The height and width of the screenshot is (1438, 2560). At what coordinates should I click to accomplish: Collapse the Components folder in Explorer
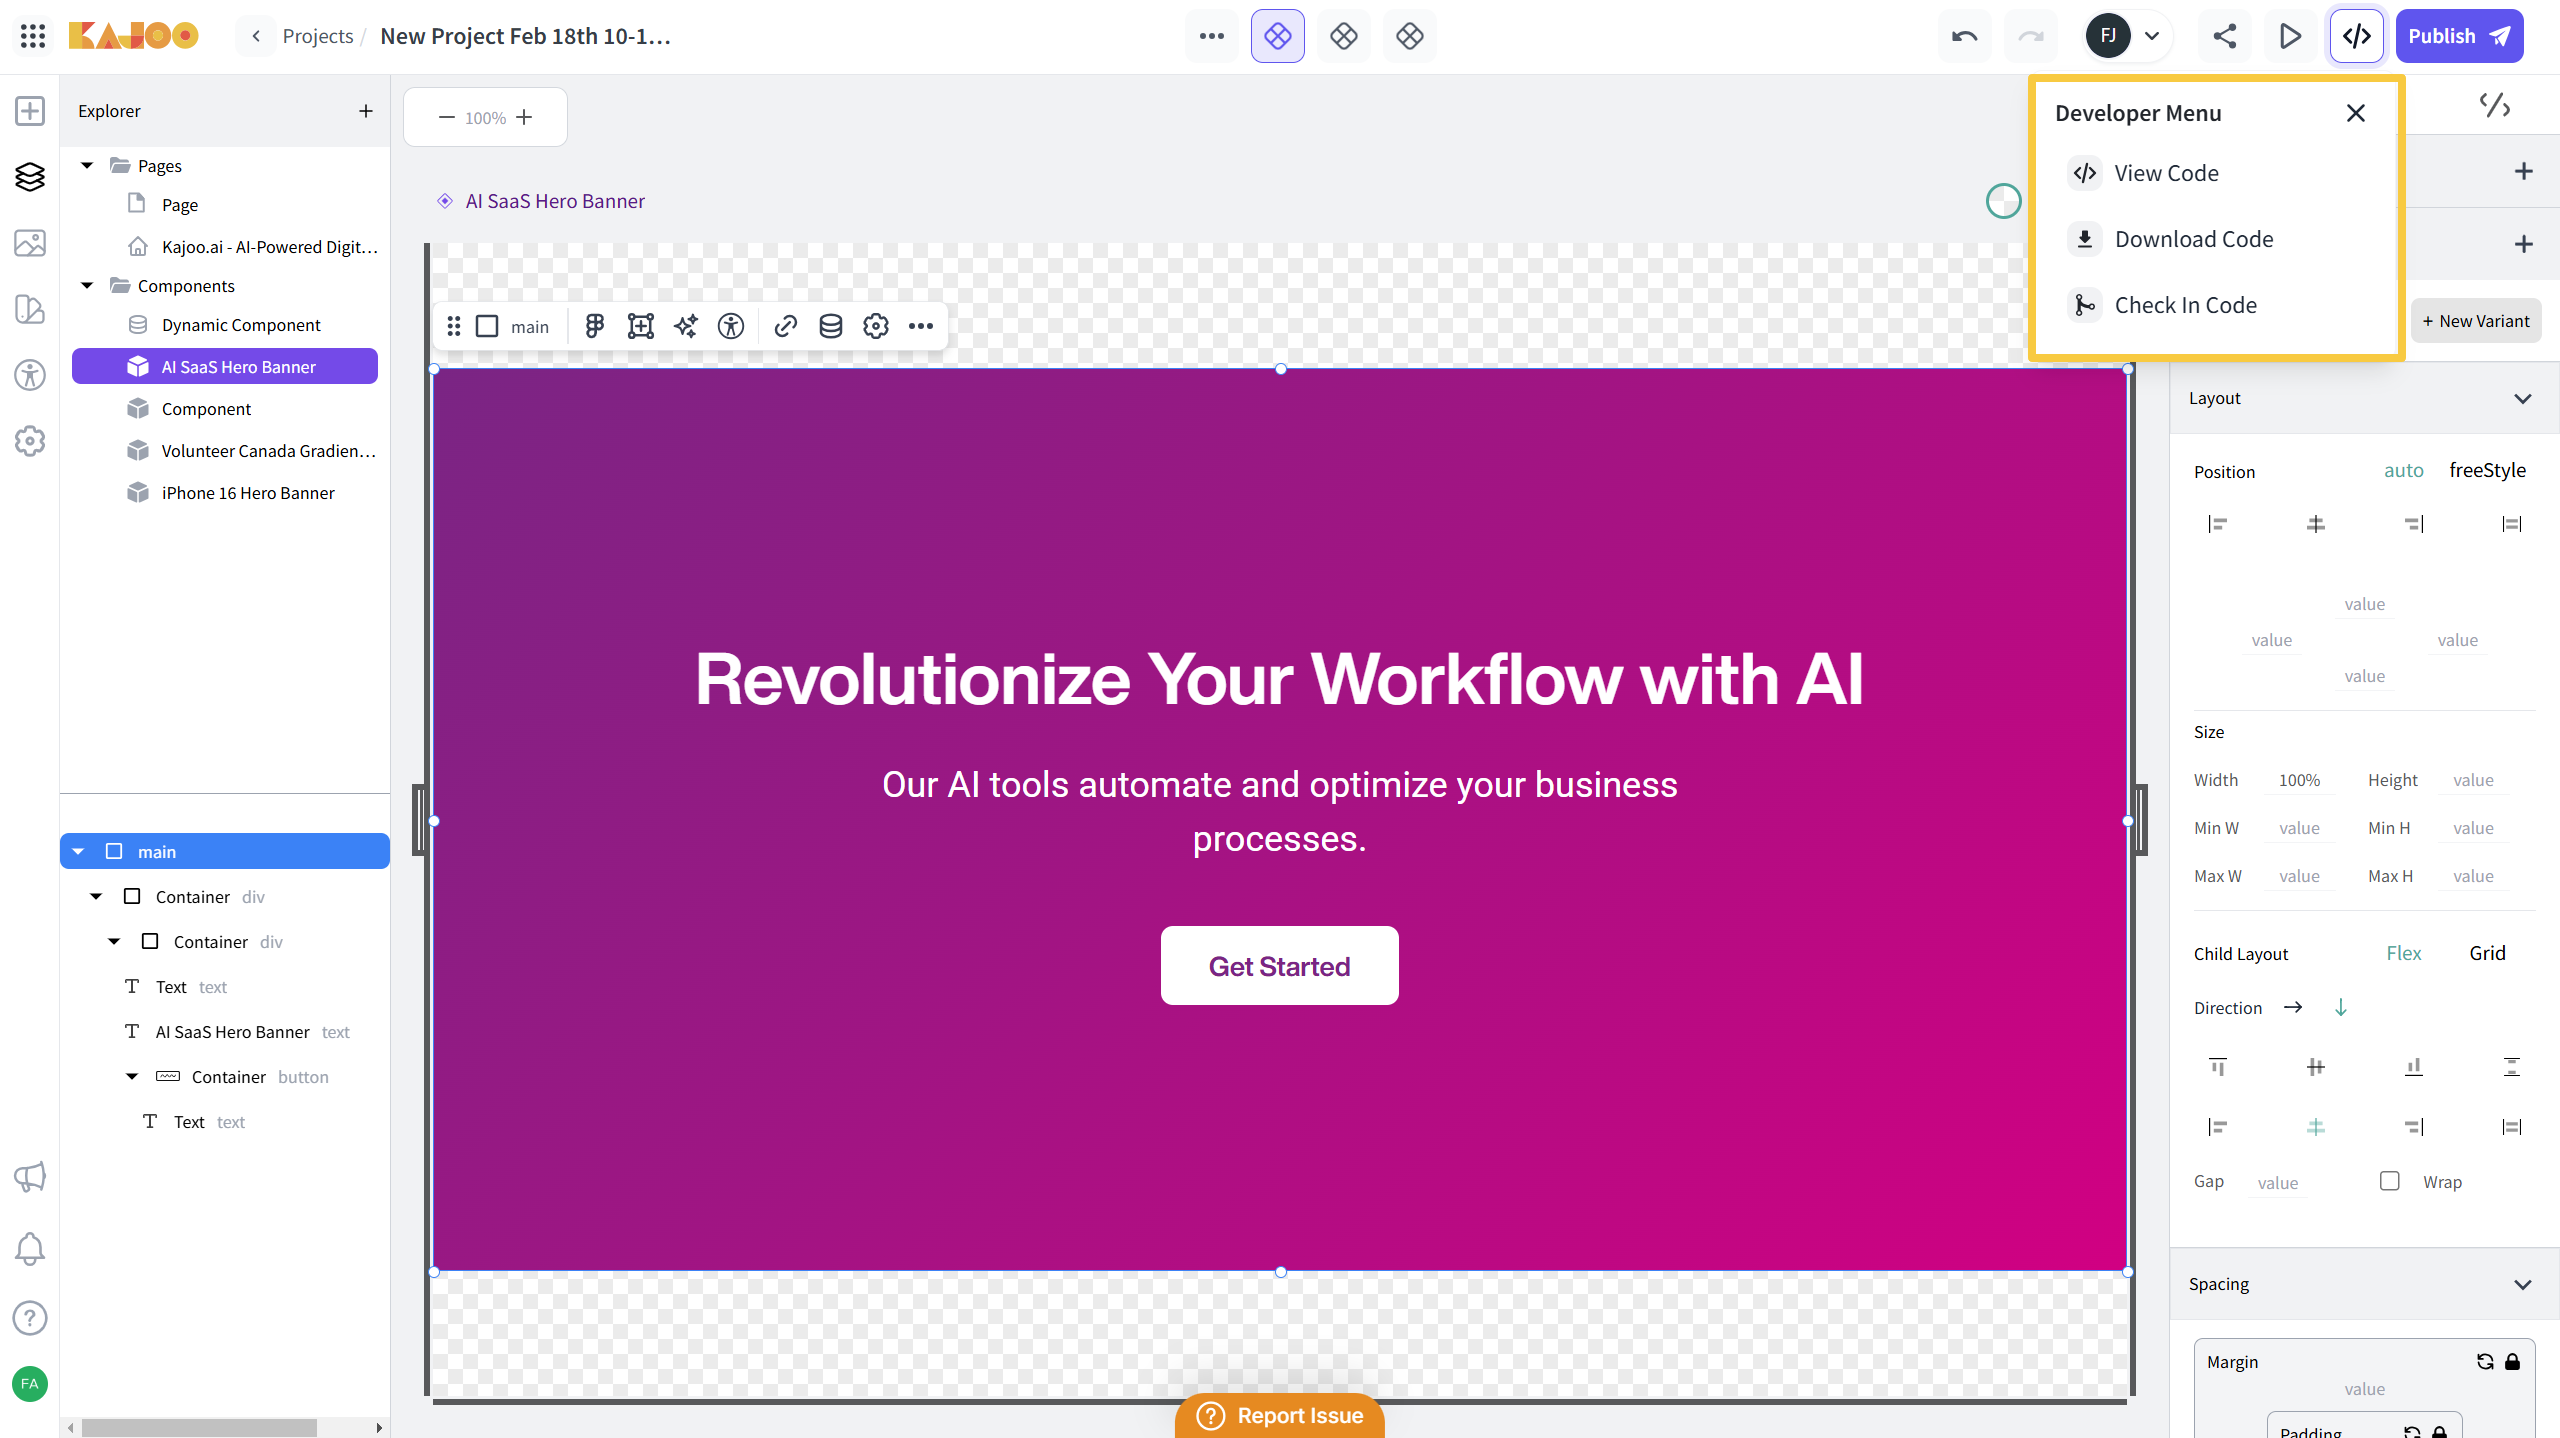point(88,286)
